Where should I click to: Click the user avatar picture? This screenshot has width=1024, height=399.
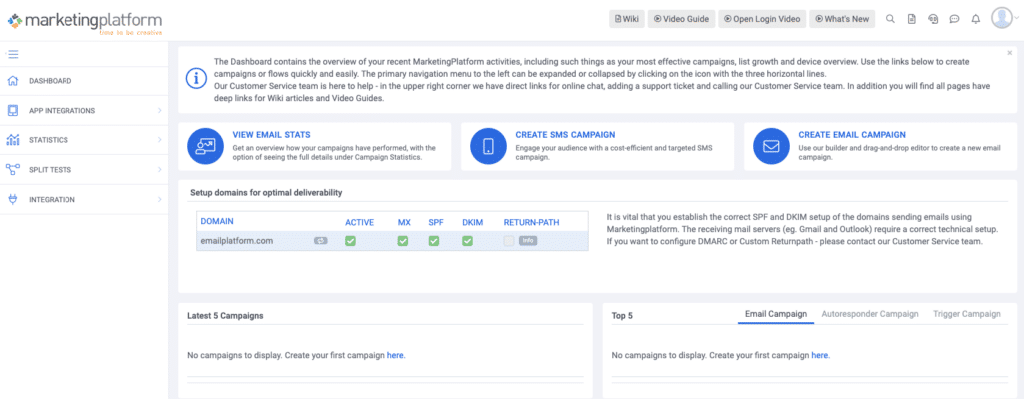point(1001,18)
